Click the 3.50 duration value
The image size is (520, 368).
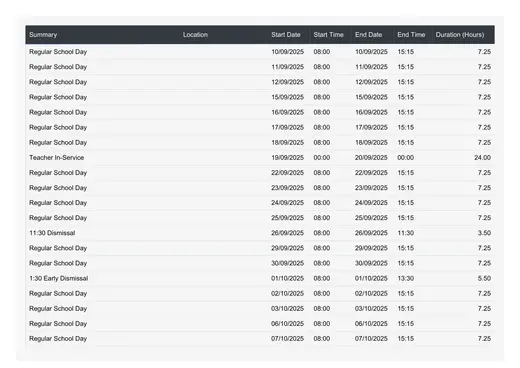point(484,233)
